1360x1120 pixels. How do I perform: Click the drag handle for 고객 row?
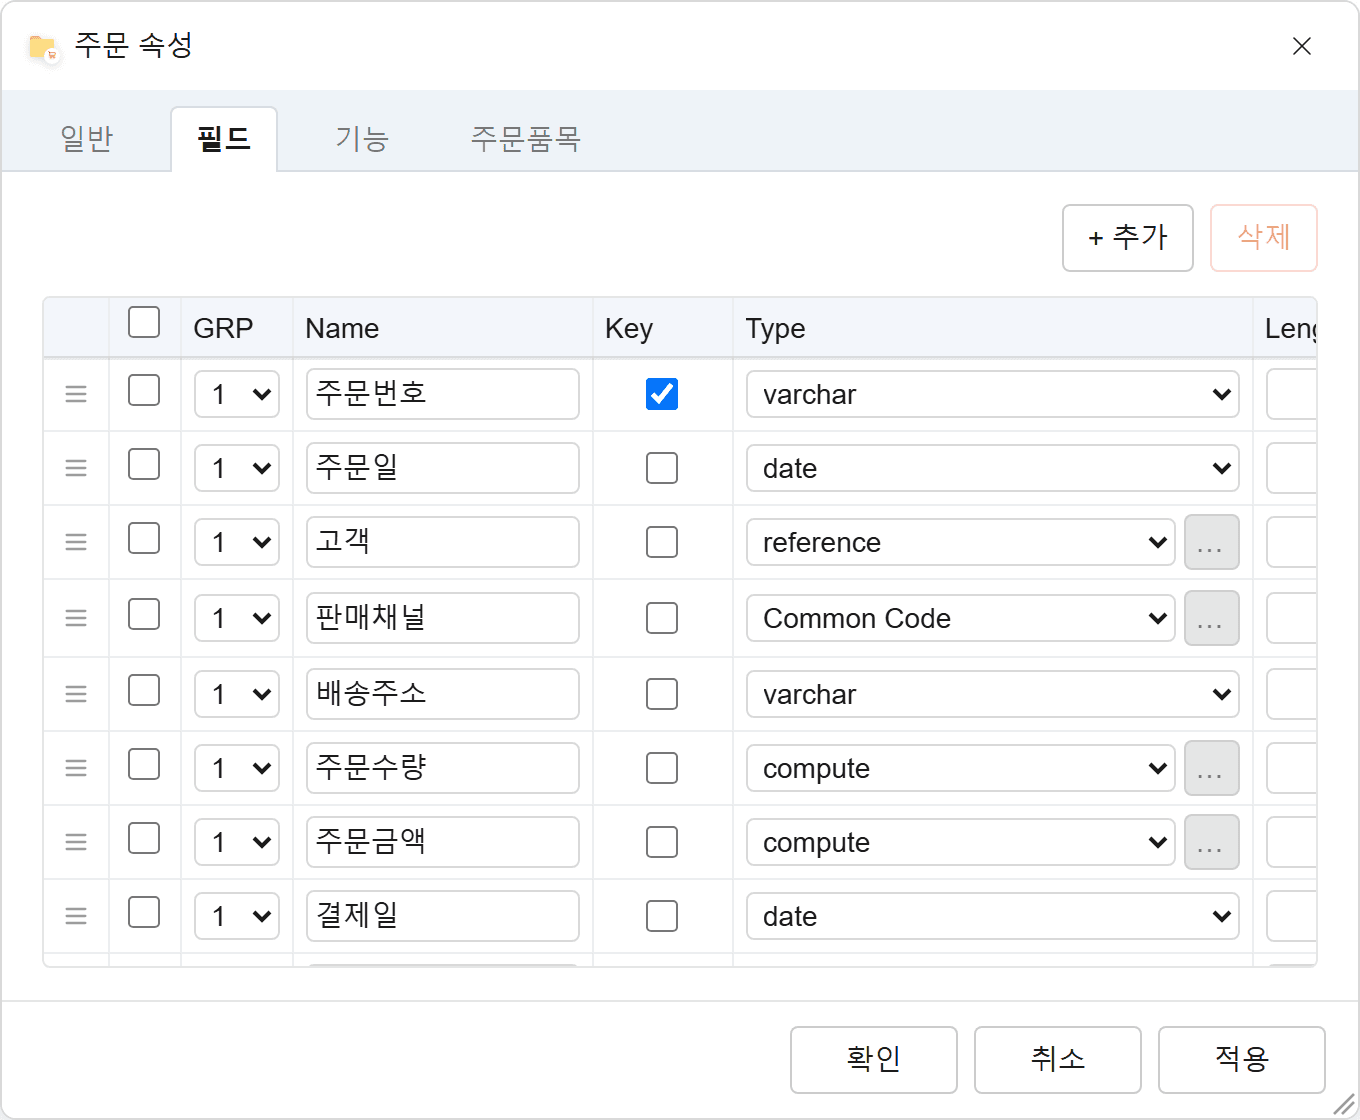76,542
